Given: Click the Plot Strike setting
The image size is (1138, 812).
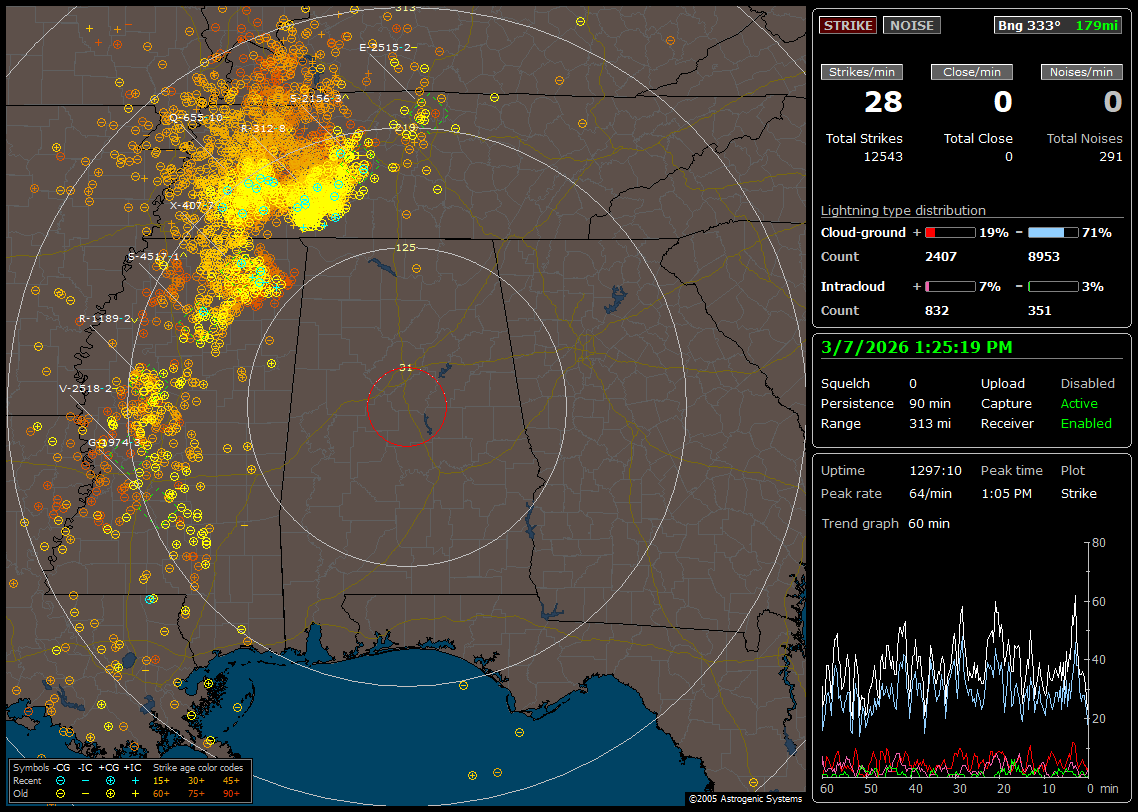Looking at the screenshot, I should [1078, 493].
